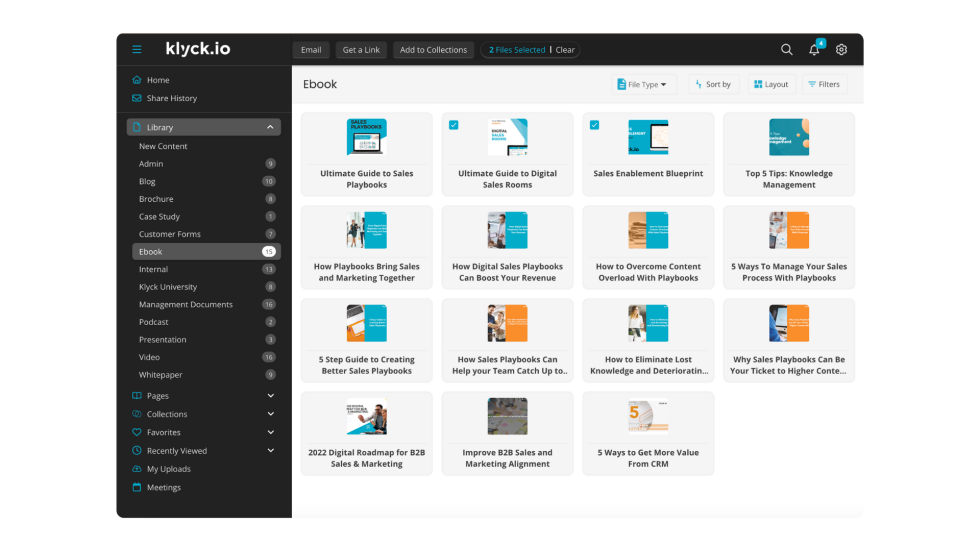Click the Get a Link button
Screen dimensions: 980x551
click(x=361, y=50)
